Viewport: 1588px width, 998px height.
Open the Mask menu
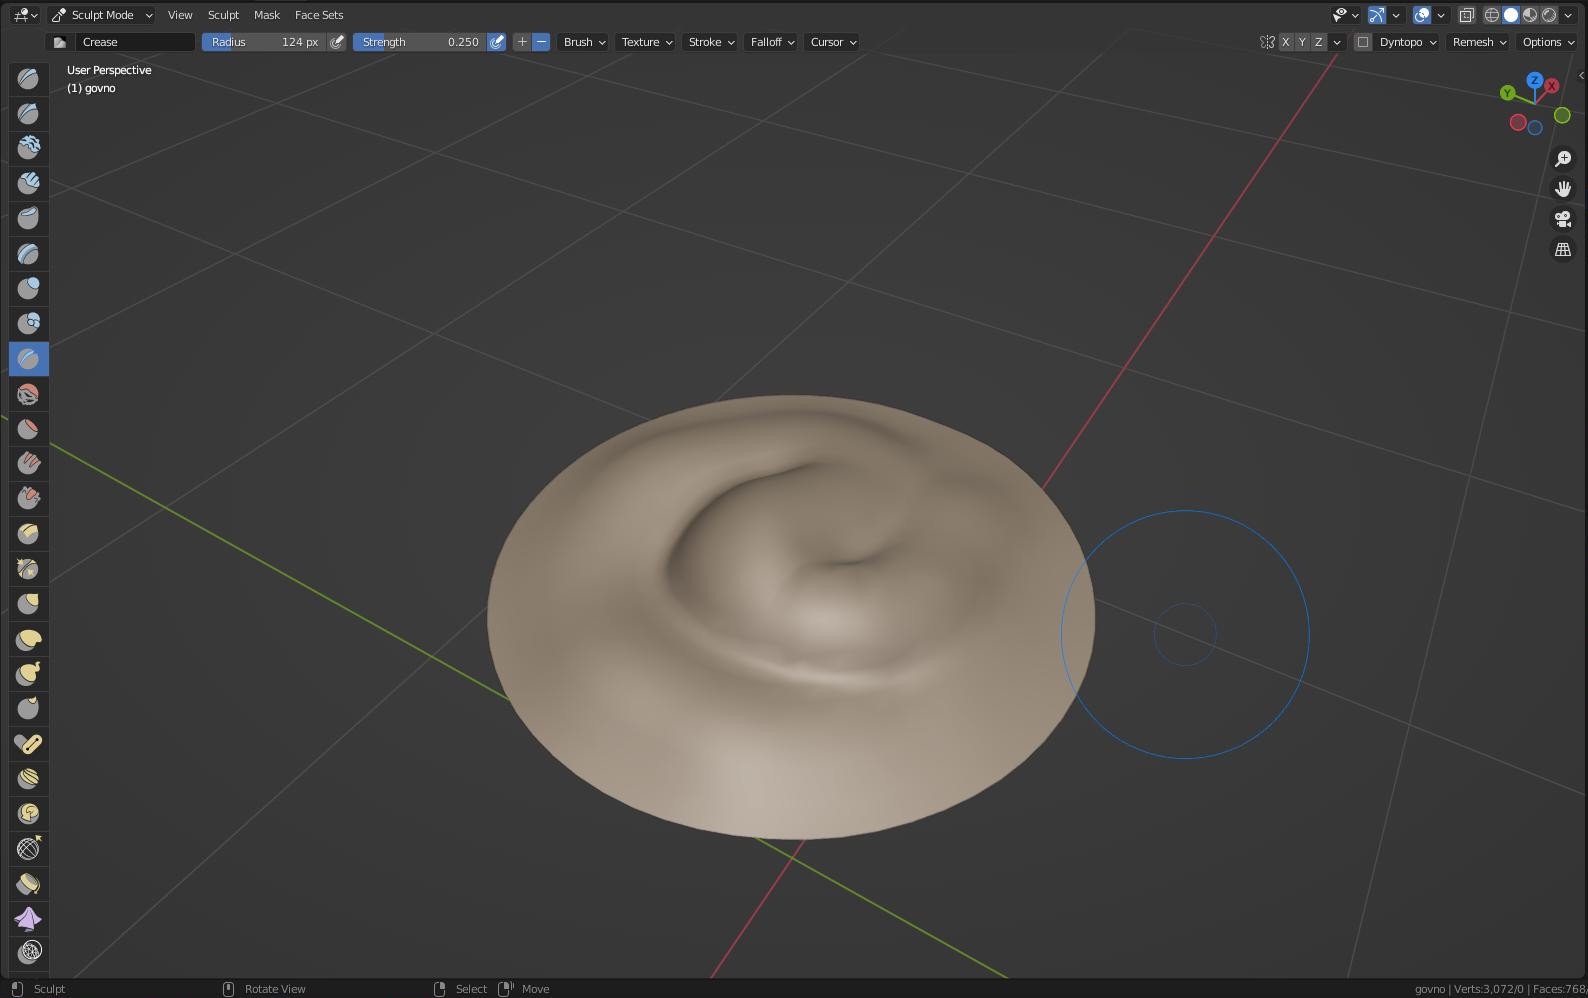267,15
